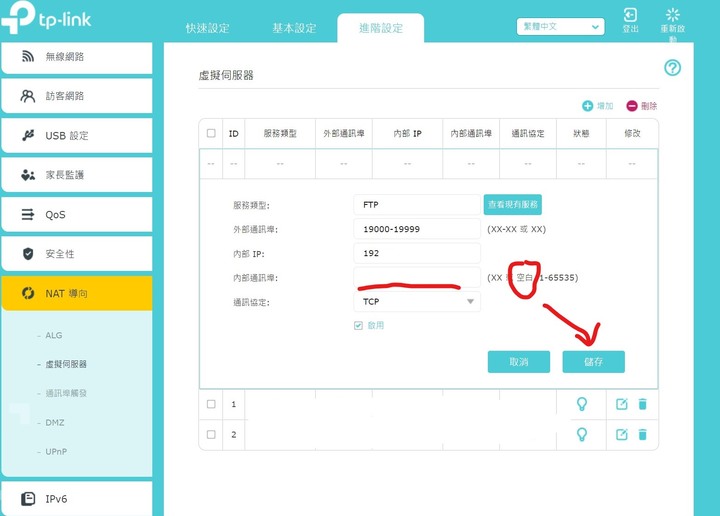720x516 pixels.
Task: Select 通訊埠觸發 submenu item
Action: tap(66, 393)
